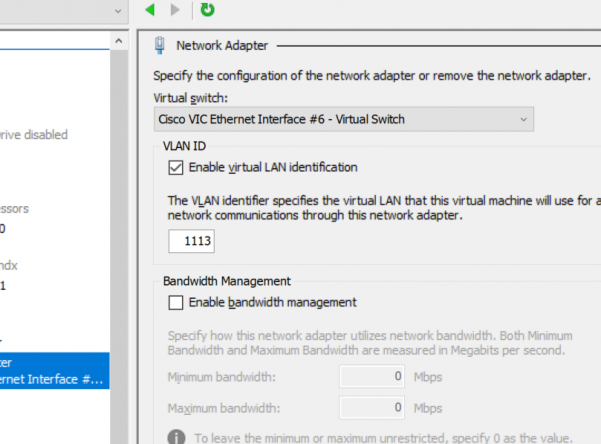
Task: Select the item ending in 'ndx' in left pane
Action: coord(12,265)
